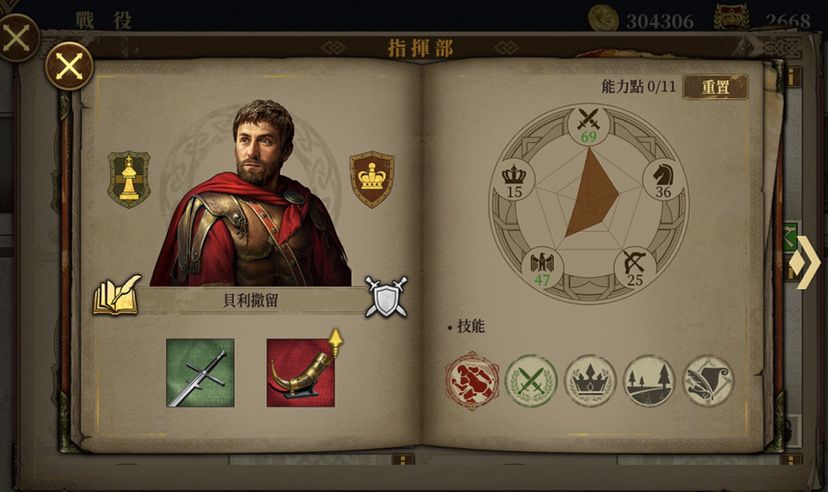Click the red fallen soldier skill icon
This screenshot has height=492, width=828.
[472, 380]
